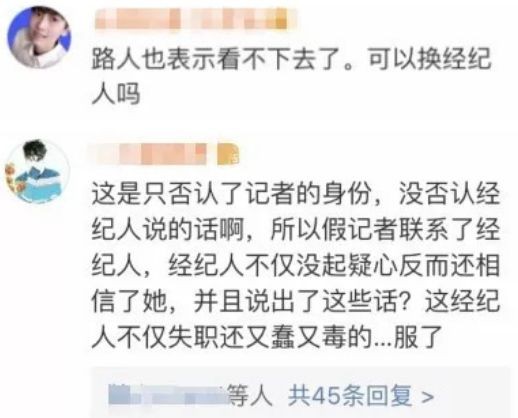Open the first commenter's photo avatar

pos(40,37)
